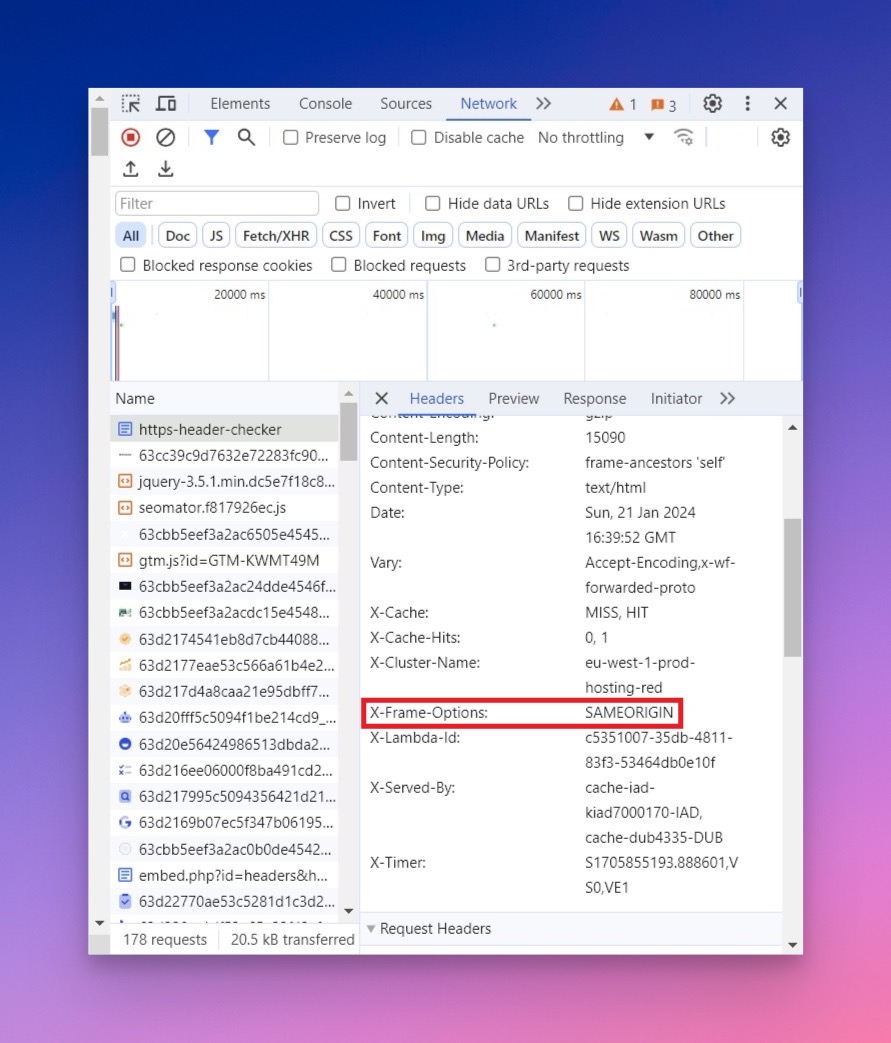Search within network requests
This screenshot has height=1043, width=891.
pyautogui.click(x=247, y=137)
